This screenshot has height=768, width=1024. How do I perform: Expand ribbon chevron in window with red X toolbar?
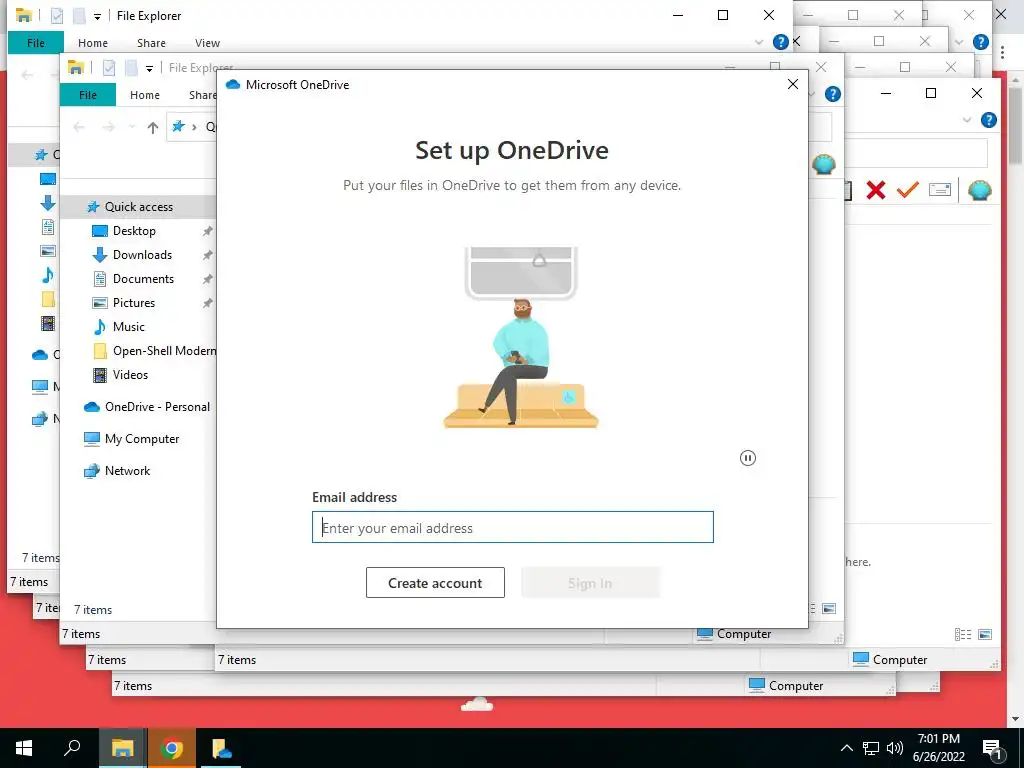pos(967,120)
